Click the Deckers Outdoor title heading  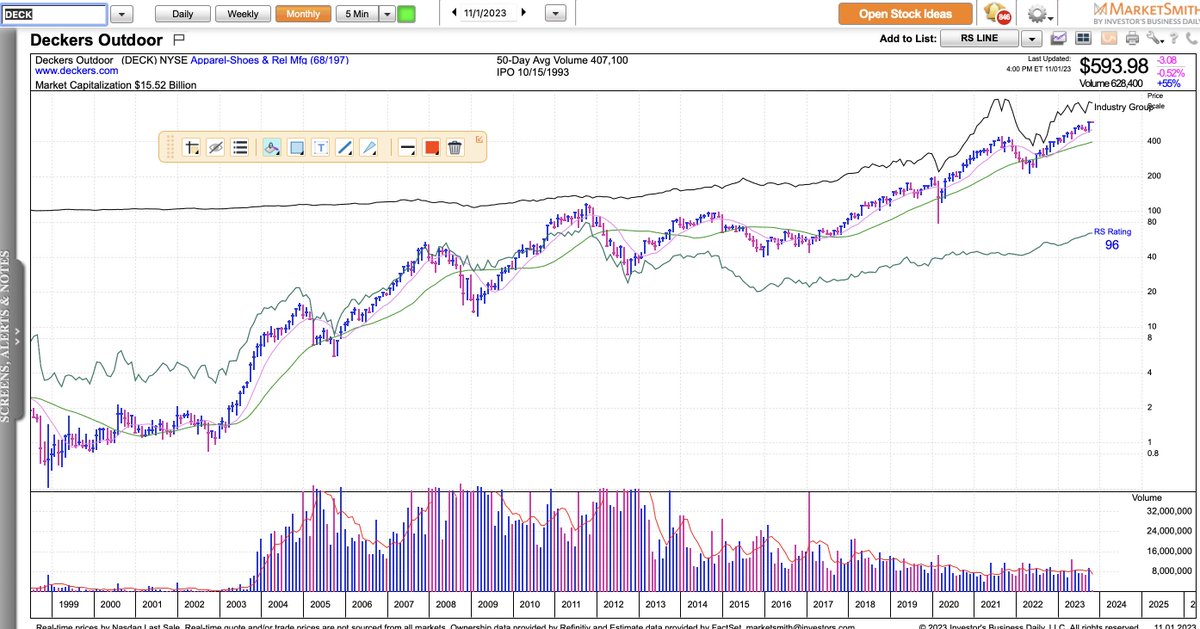tap(98, 40)
